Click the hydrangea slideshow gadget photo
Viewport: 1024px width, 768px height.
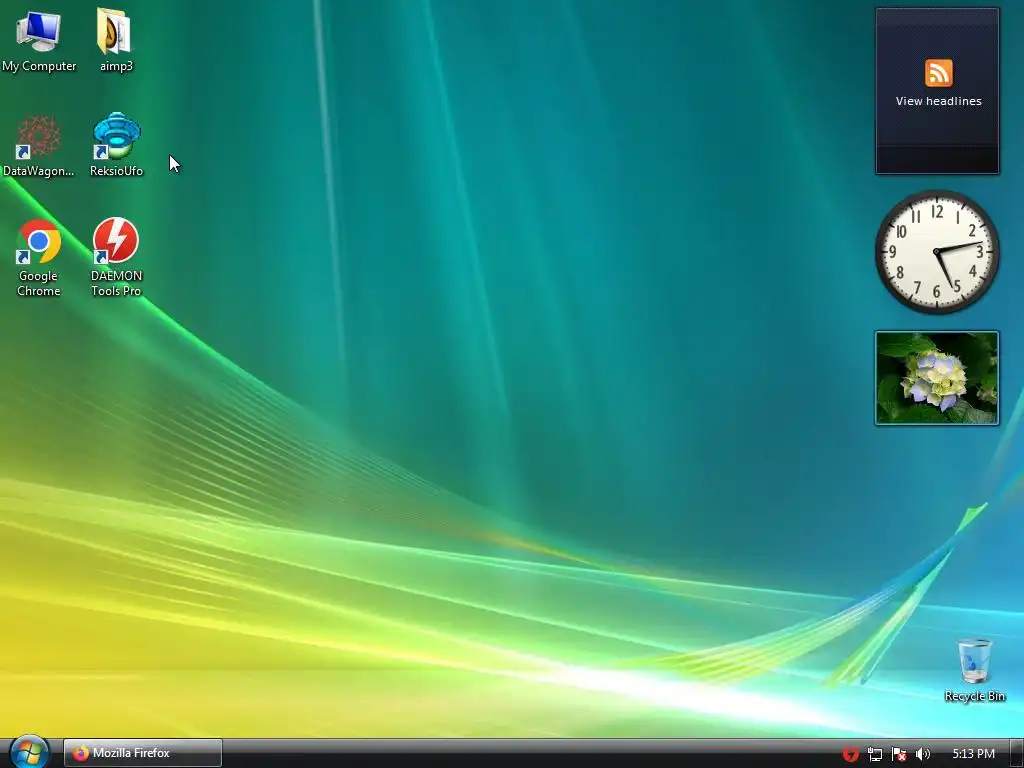click(937, 378)
